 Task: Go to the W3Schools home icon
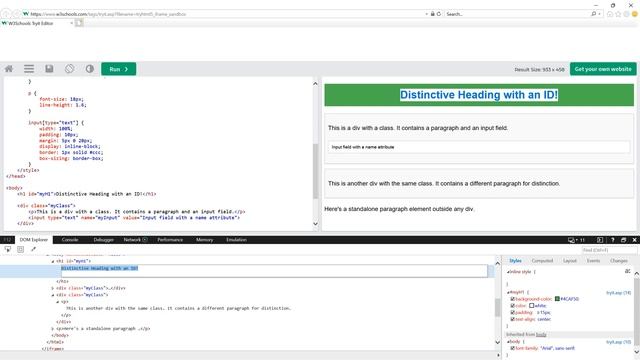coord(9,69)
